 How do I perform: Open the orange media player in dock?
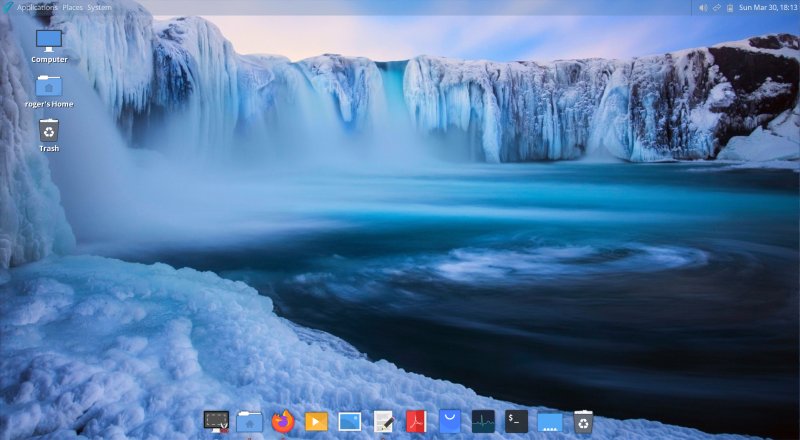316,421
